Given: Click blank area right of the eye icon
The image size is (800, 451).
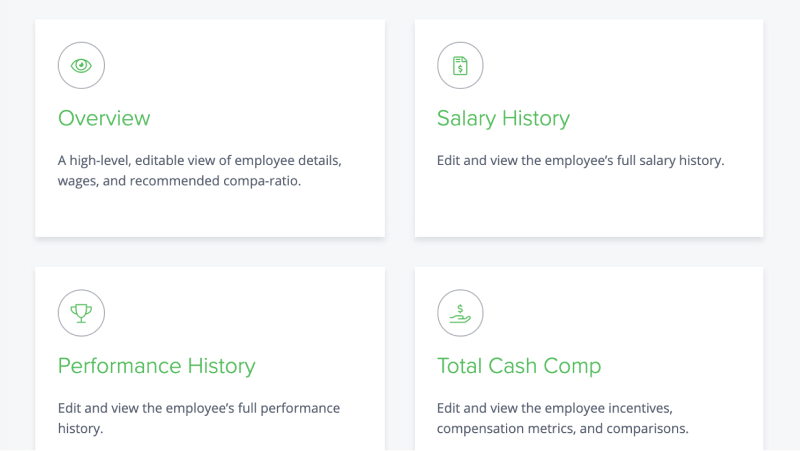Looking at the screenshot, I should click(x=240, y=65).
